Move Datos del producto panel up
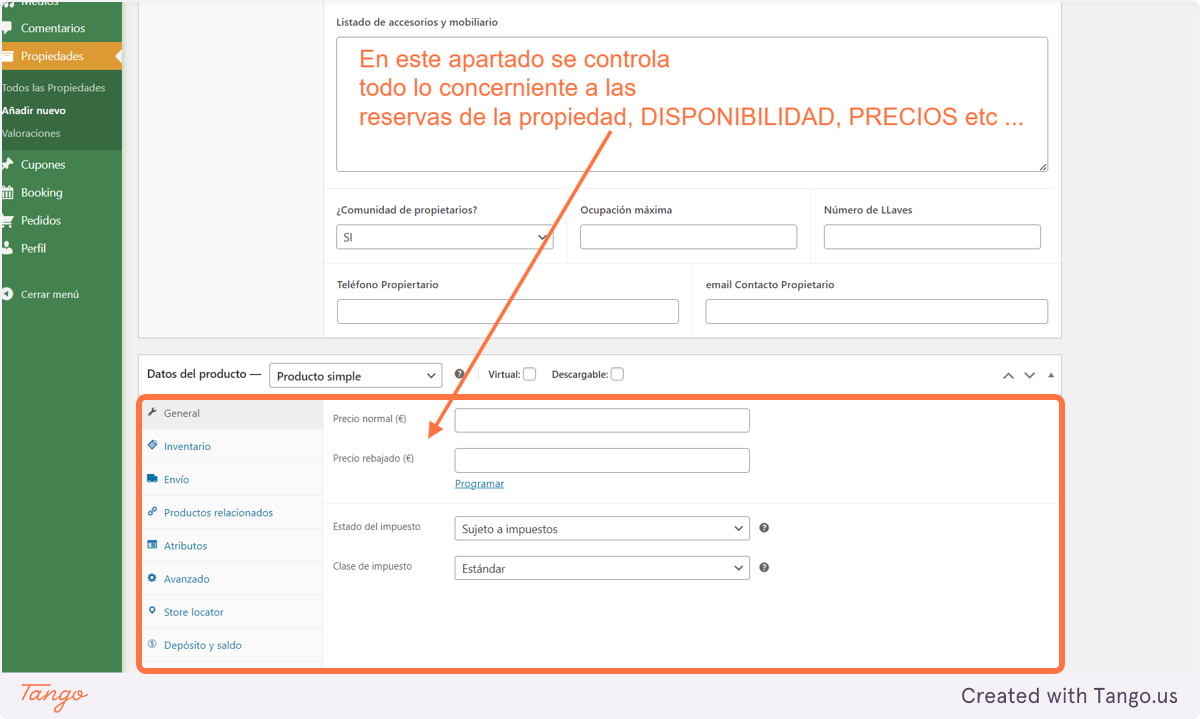This screenshot has width=1200, height=719. (1009, 375)
